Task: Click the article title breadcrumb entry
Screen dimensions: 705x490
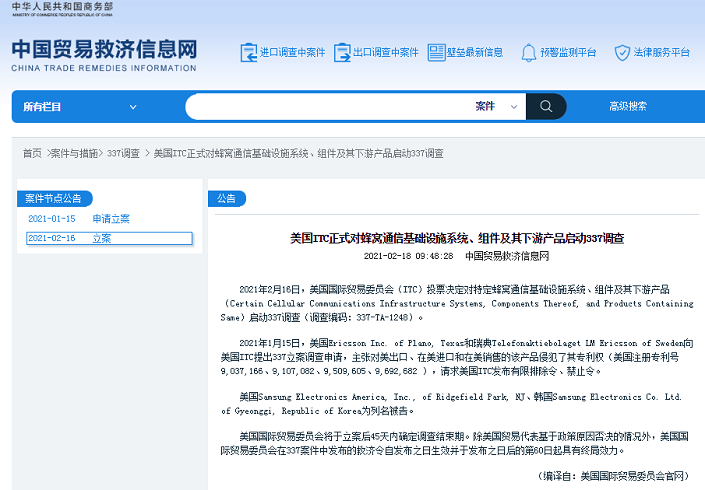Action: pos(299,154)
